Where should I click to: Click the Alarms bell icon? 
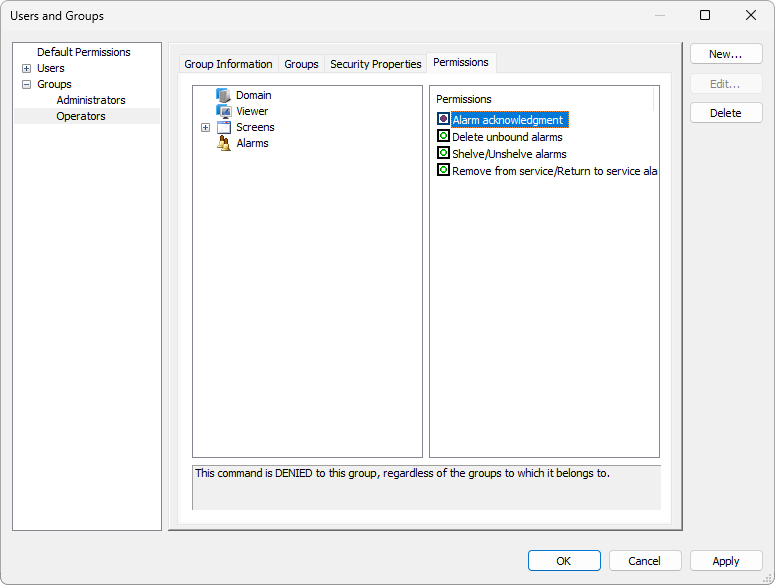coord(224,143)
